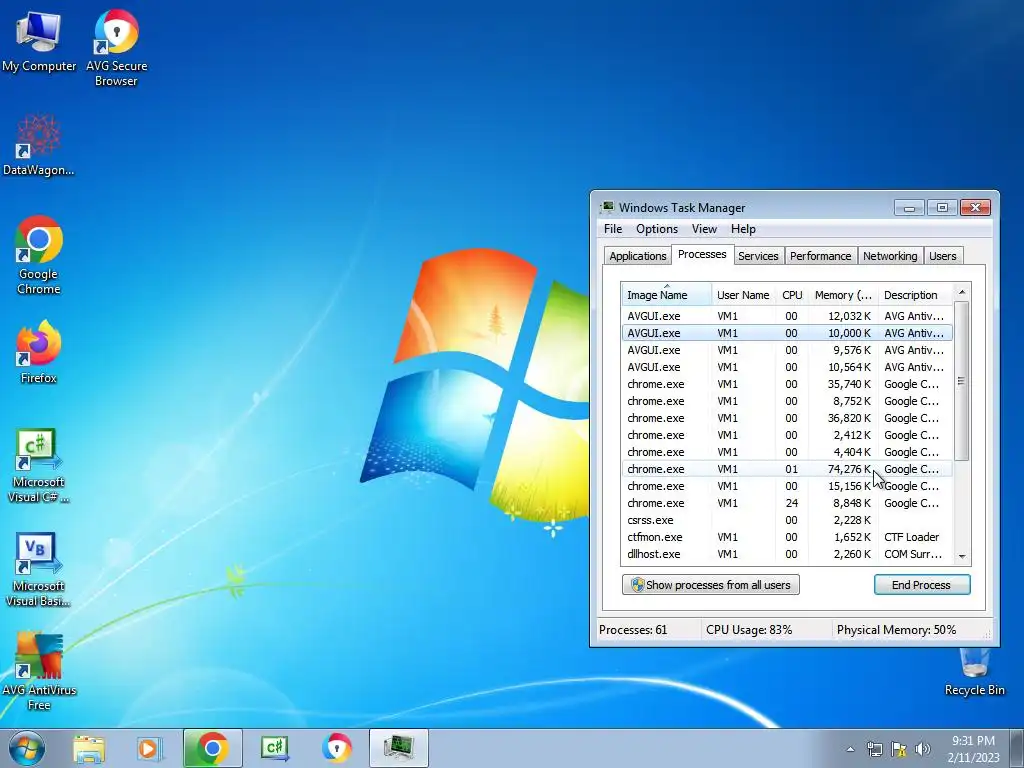Open My Computer desktop icon
The height and width of the screenshot is (768, 1024).
click(x=39, y=42)
